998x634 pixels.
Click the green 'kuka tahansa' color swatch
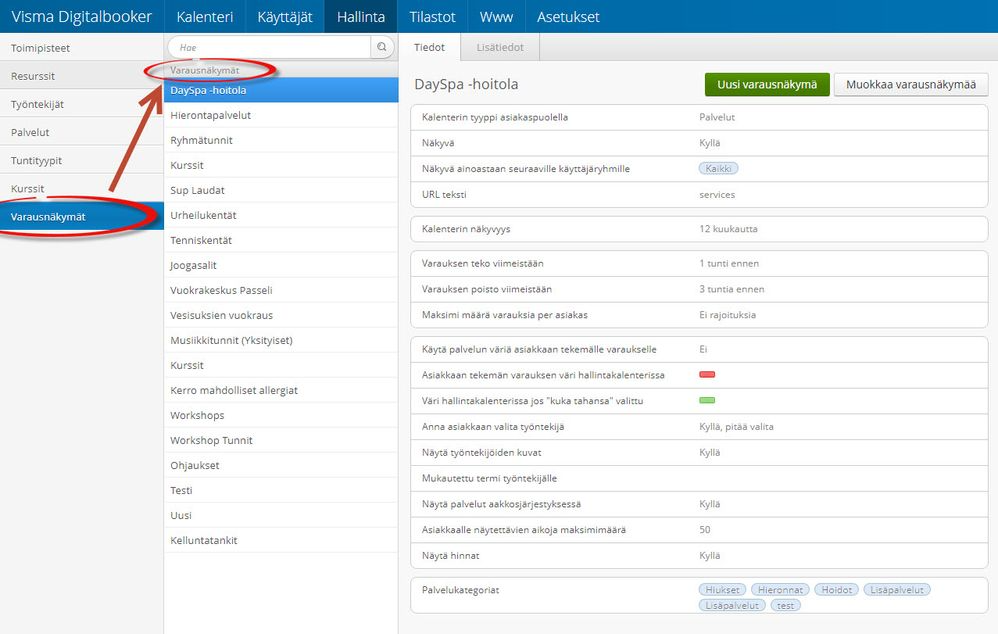[x=707, y=400]
